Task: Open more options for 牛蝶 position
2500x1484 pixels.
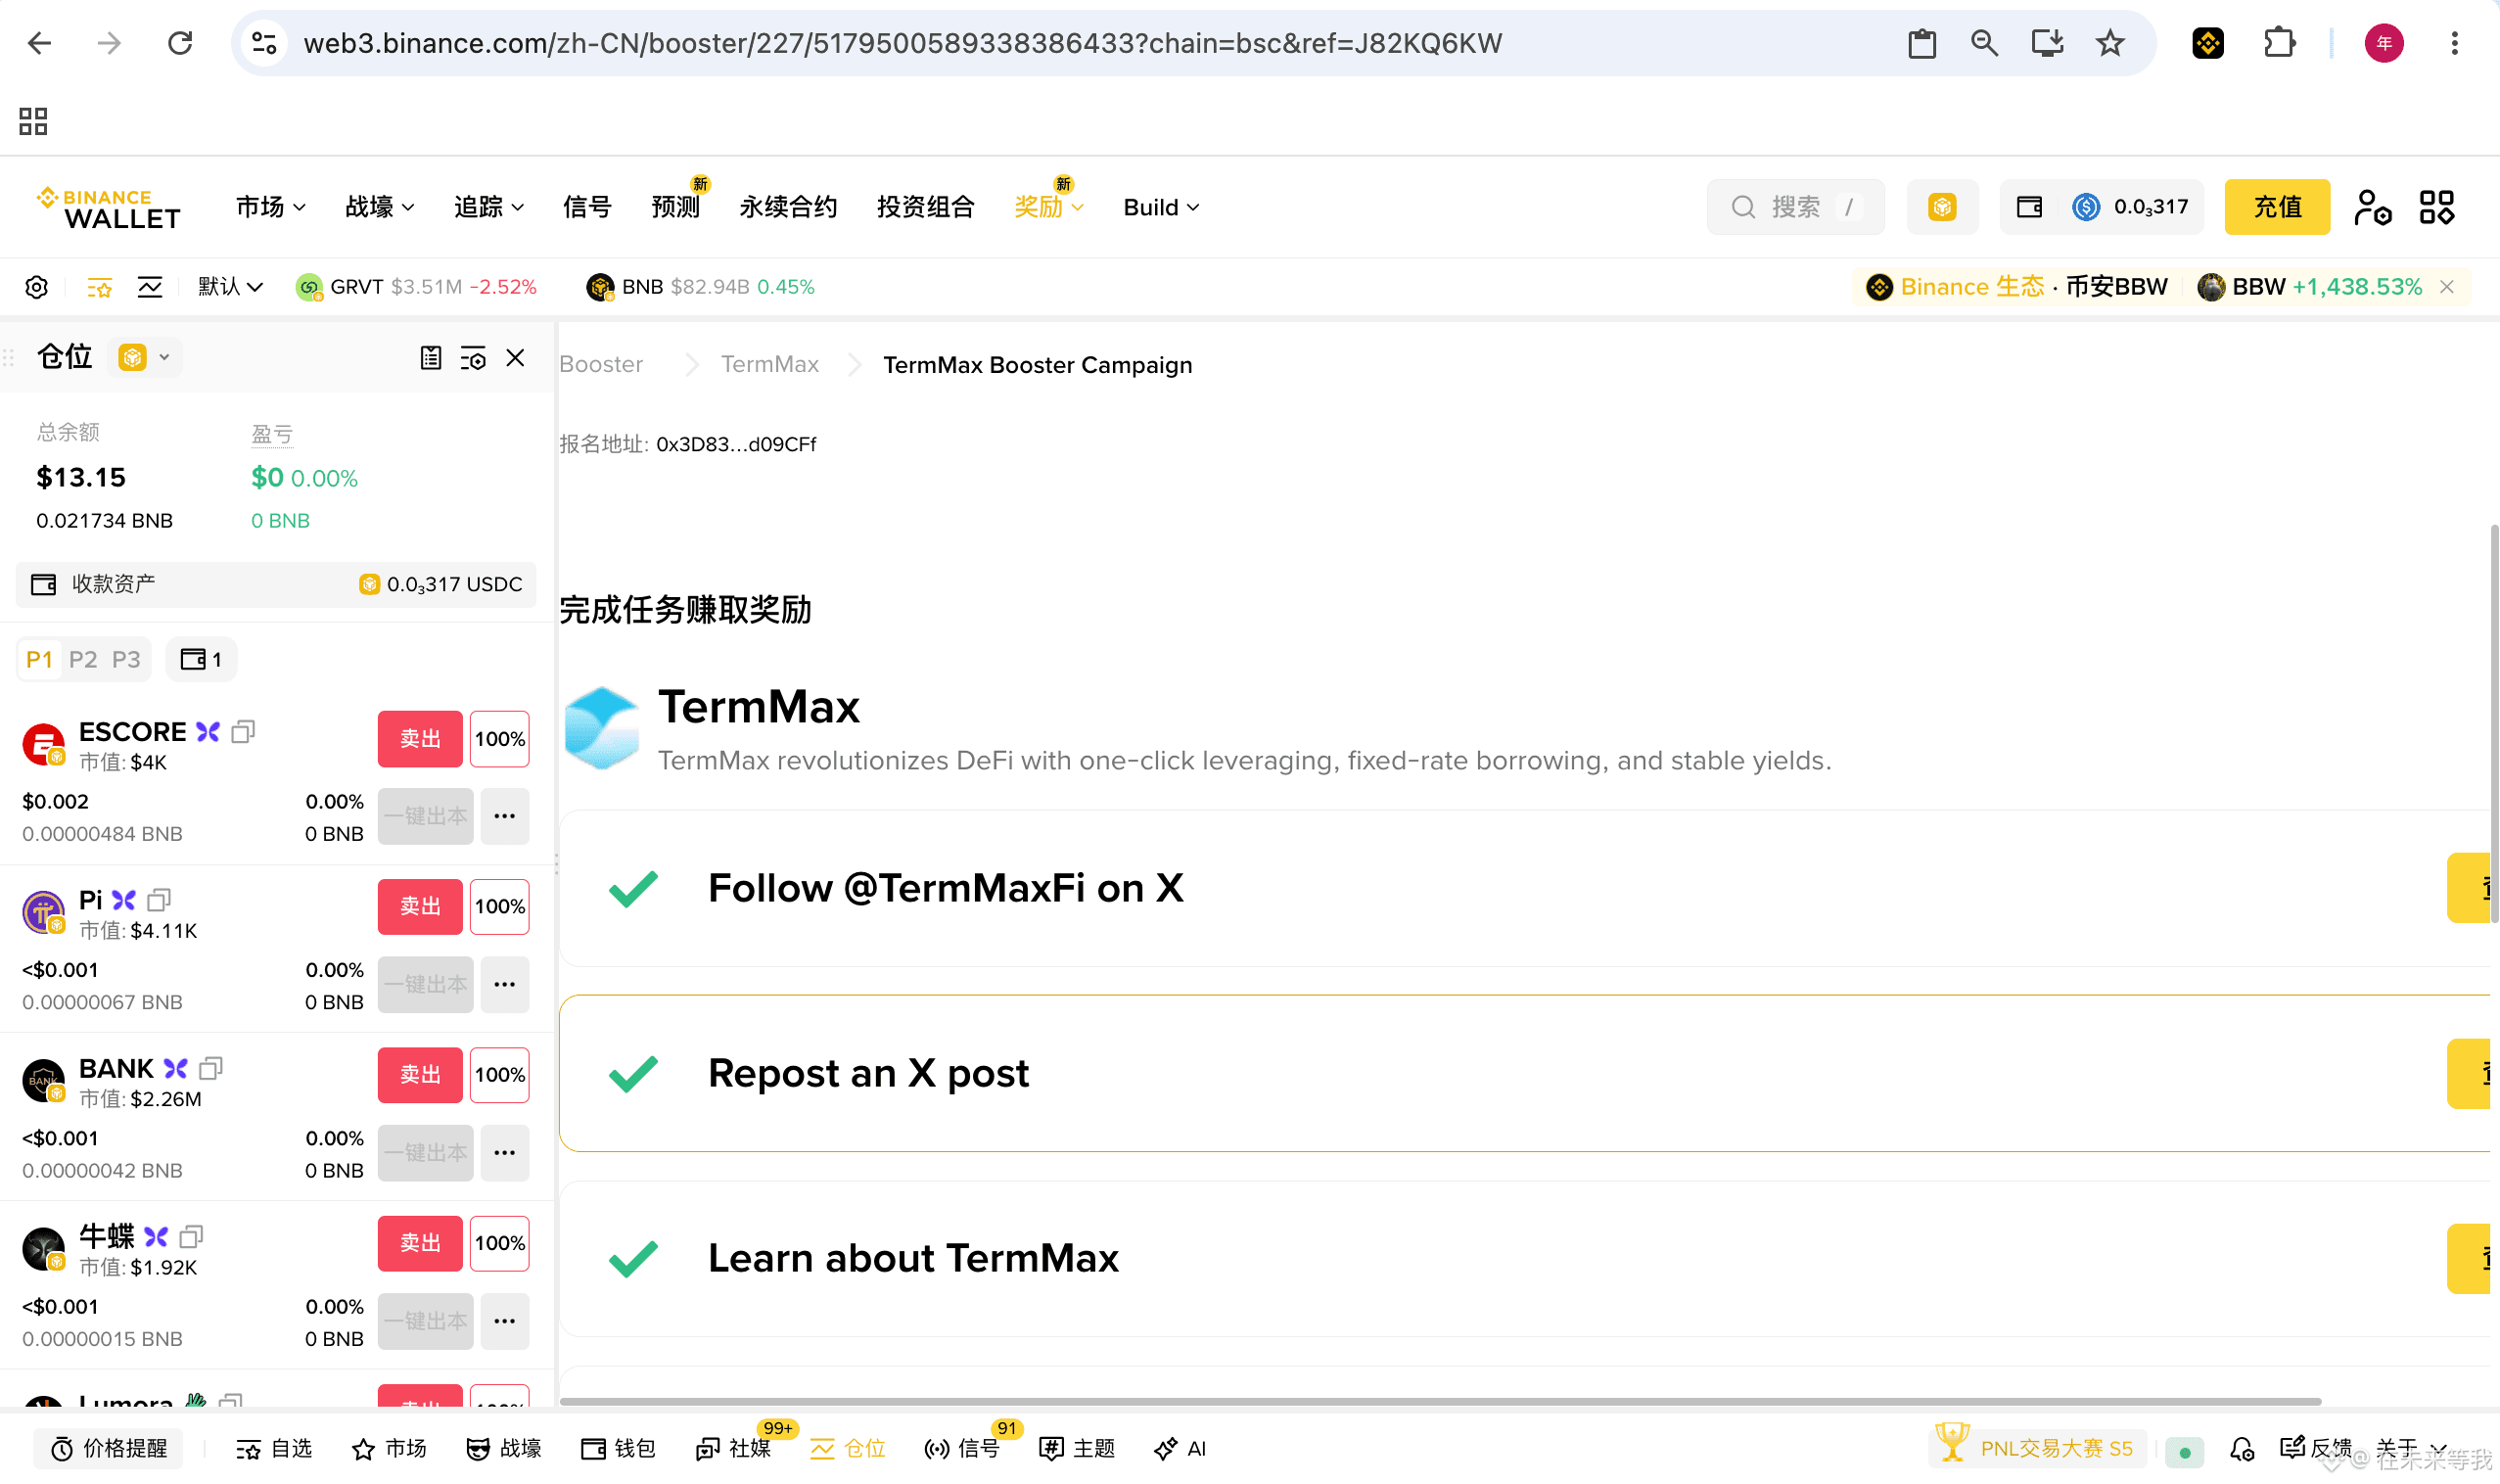Action: (505, 1321)
